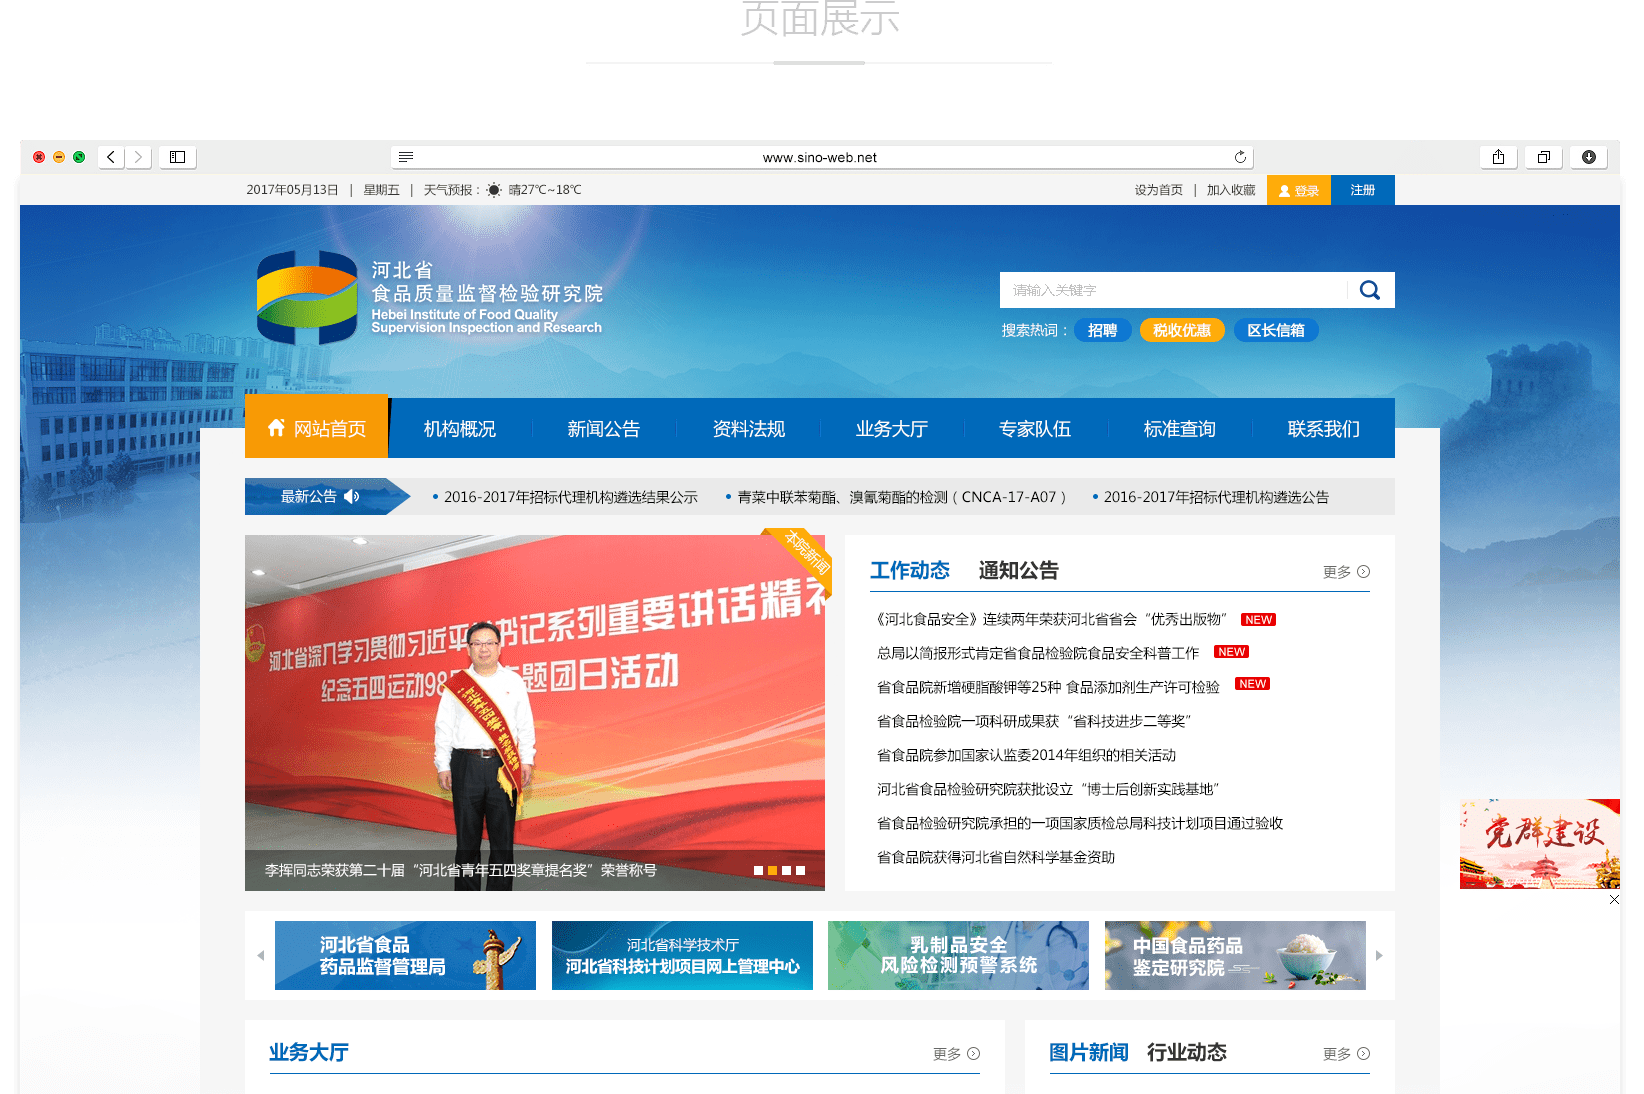The image size is (1644, 1094).
Task: Click 更多 in 工作动态 panel
Action: (x=1346, y=572)
